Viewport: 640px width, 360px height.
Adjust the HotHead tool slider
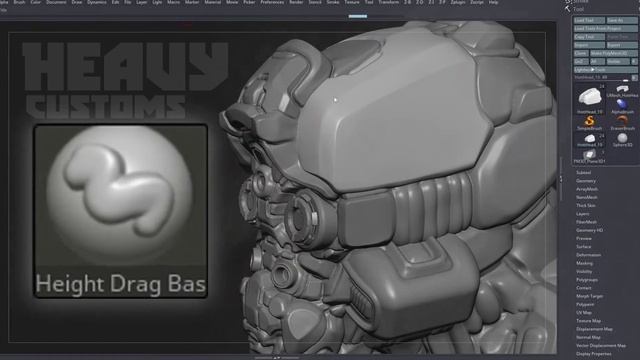[602, 77]
